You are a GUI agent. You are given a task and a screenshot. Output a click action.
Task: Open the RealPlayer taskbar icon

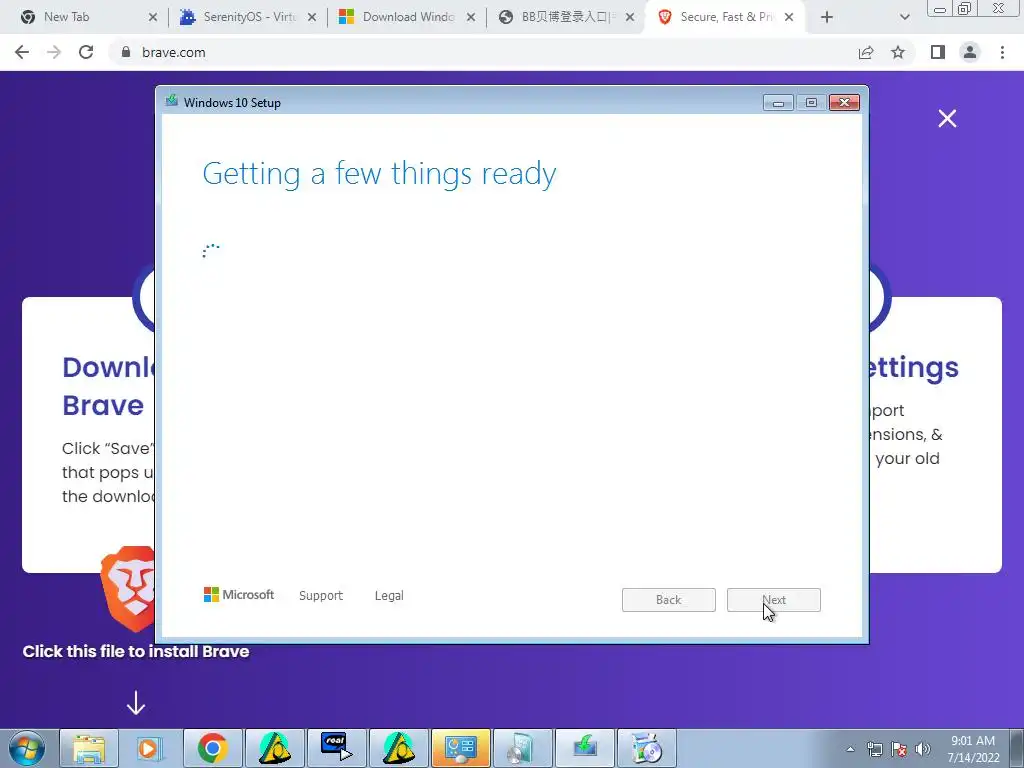pyautogui.click(x=336, y=748)
